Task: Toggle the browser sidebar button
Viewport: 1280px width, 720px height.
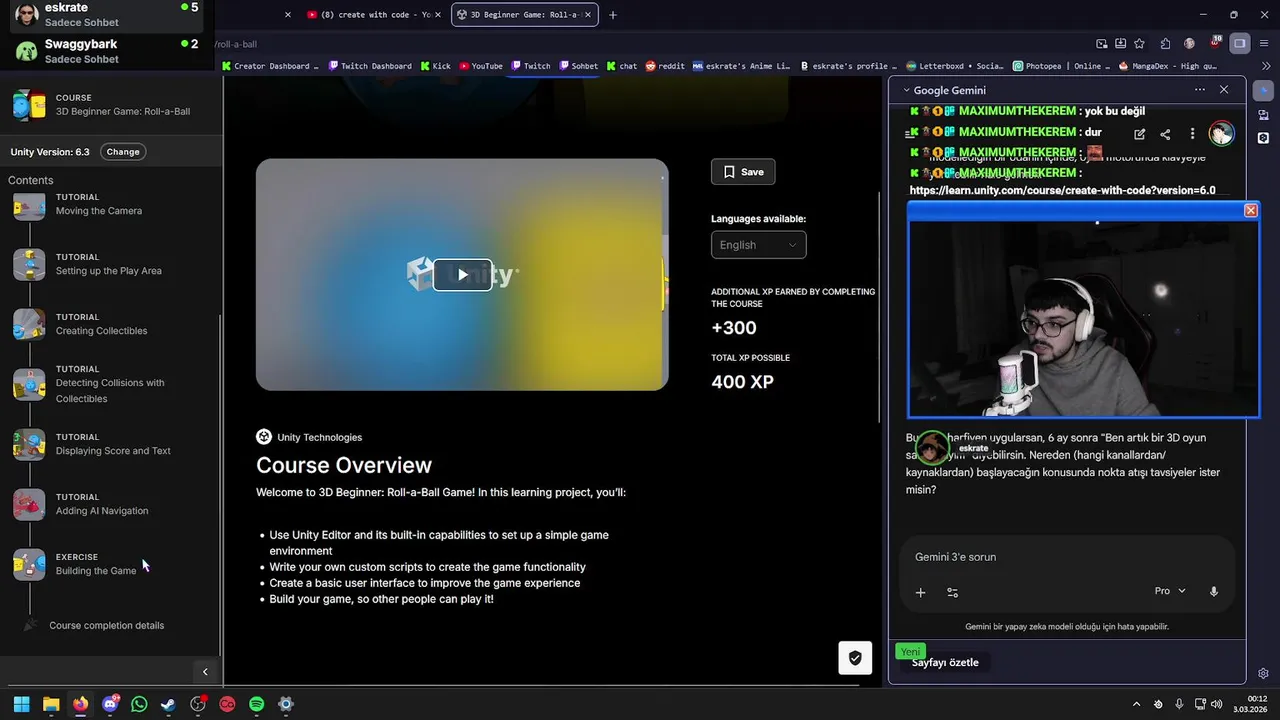Action: [x=1240, y=44]
